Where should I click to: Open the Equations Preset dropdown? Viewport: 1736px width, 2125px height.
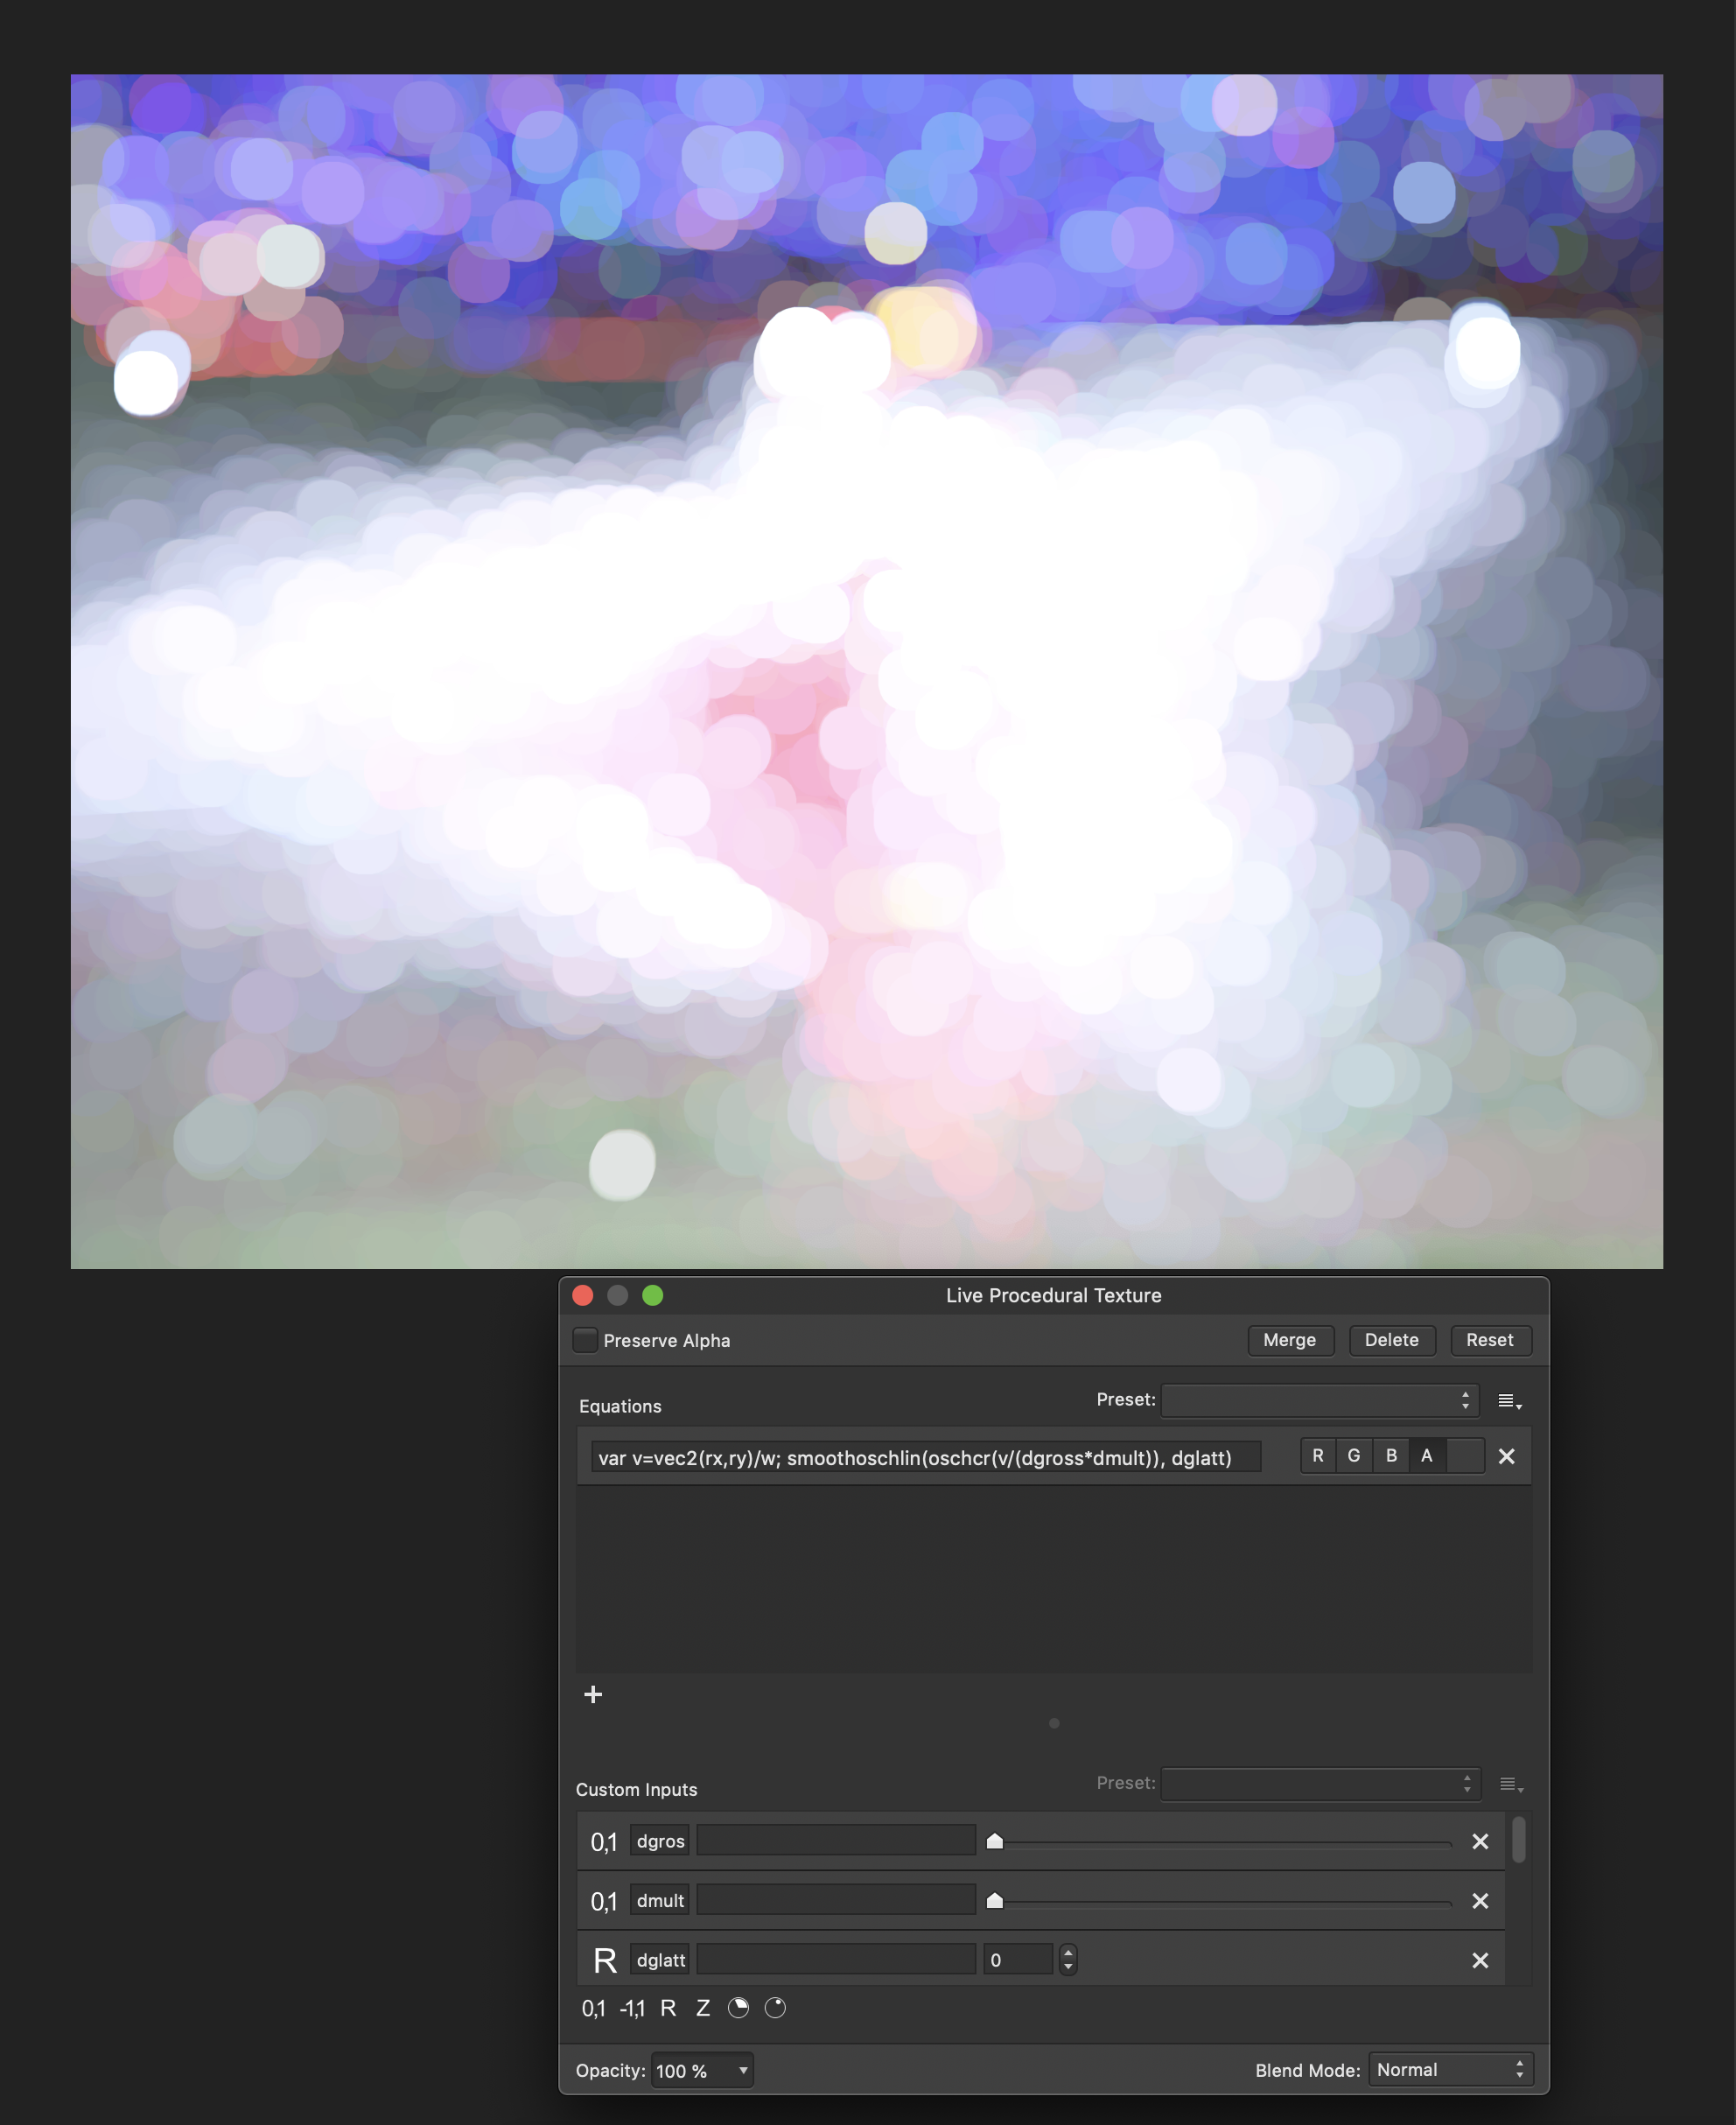click(1320, 1400)
